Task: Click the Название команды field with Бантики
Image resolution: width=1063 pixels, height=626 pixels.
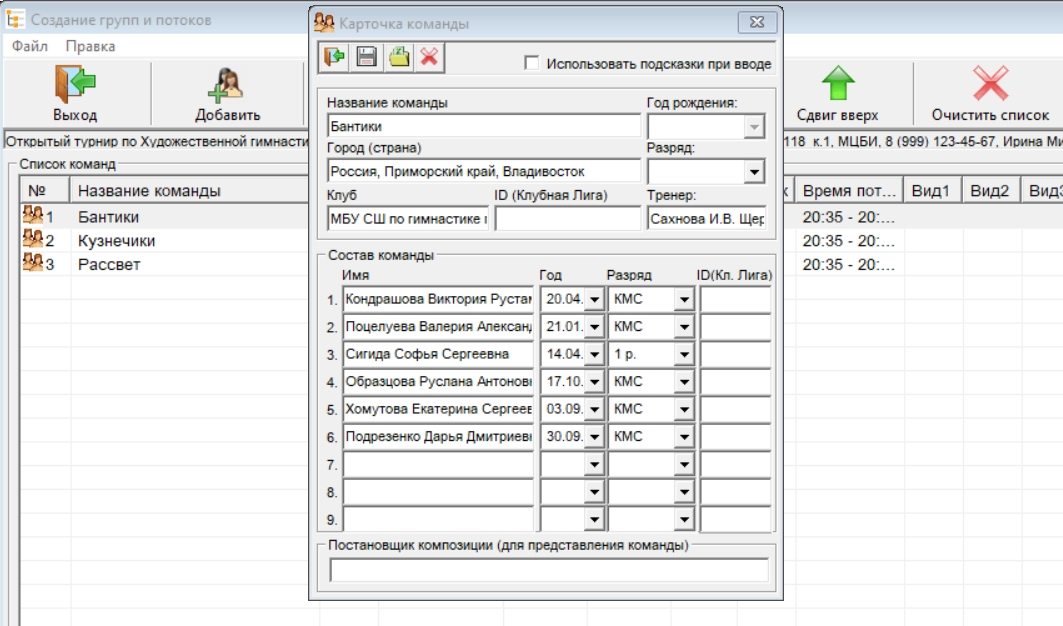Action: coord(483,126)
